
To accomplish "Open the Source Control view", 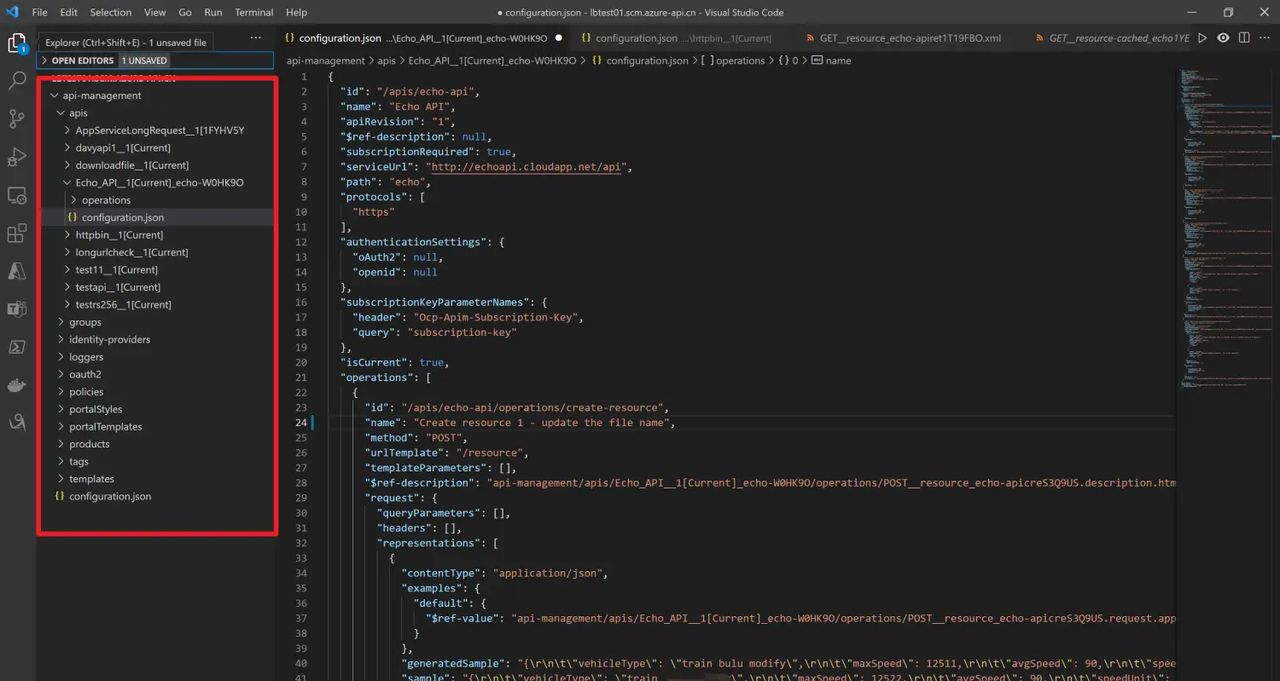I will click(17, 119).
